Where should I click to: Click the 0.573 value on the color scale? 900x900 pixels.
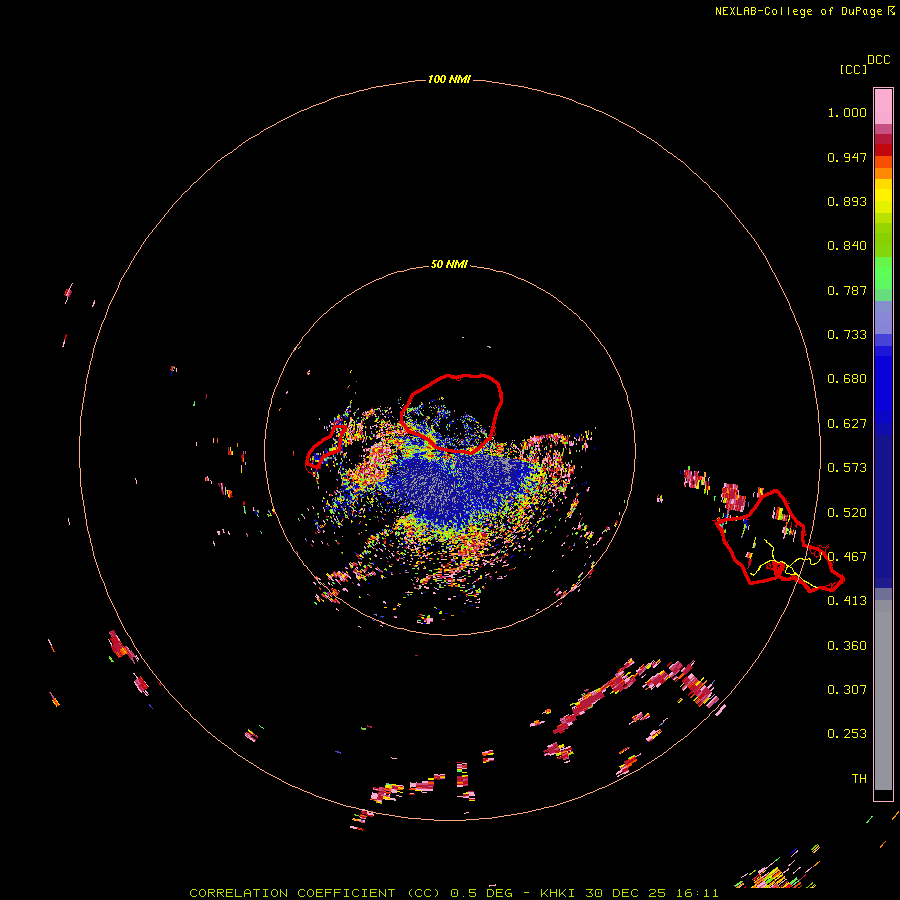847,468
